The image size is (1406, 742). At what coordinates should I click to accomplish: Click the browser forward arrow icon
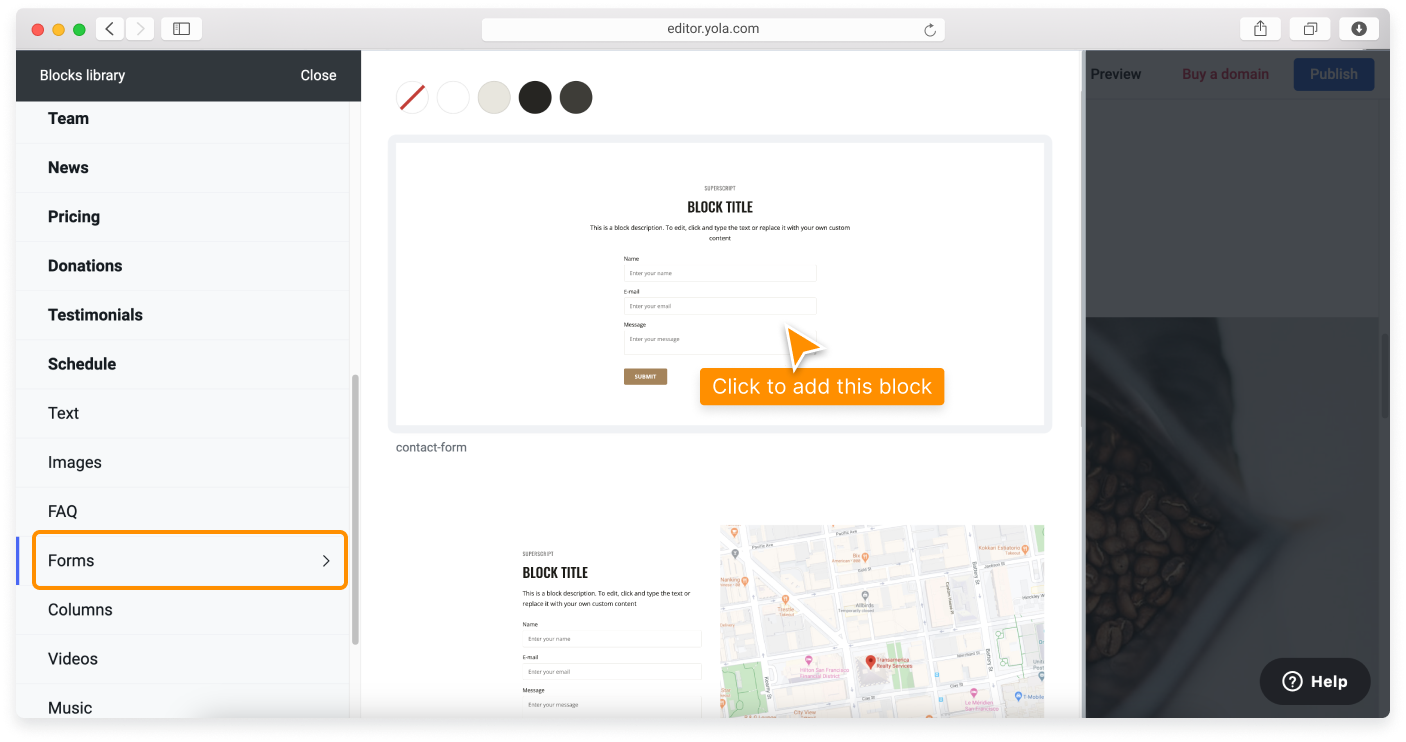[140, 29]
